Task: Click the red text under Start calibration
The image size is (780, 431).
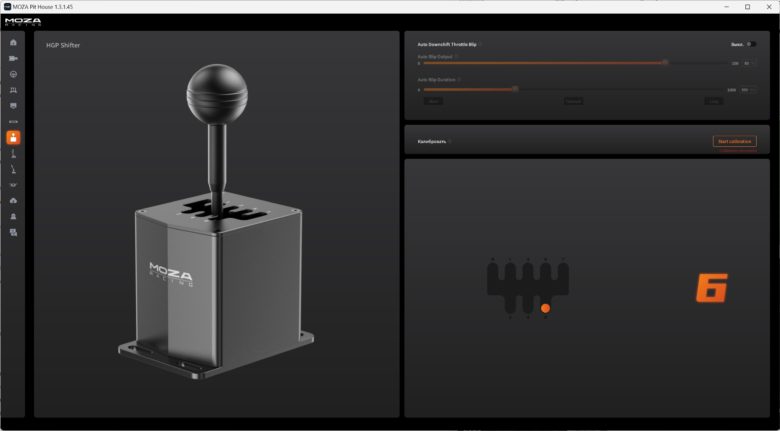Action: pyautogui.click(x=738, y=150)
